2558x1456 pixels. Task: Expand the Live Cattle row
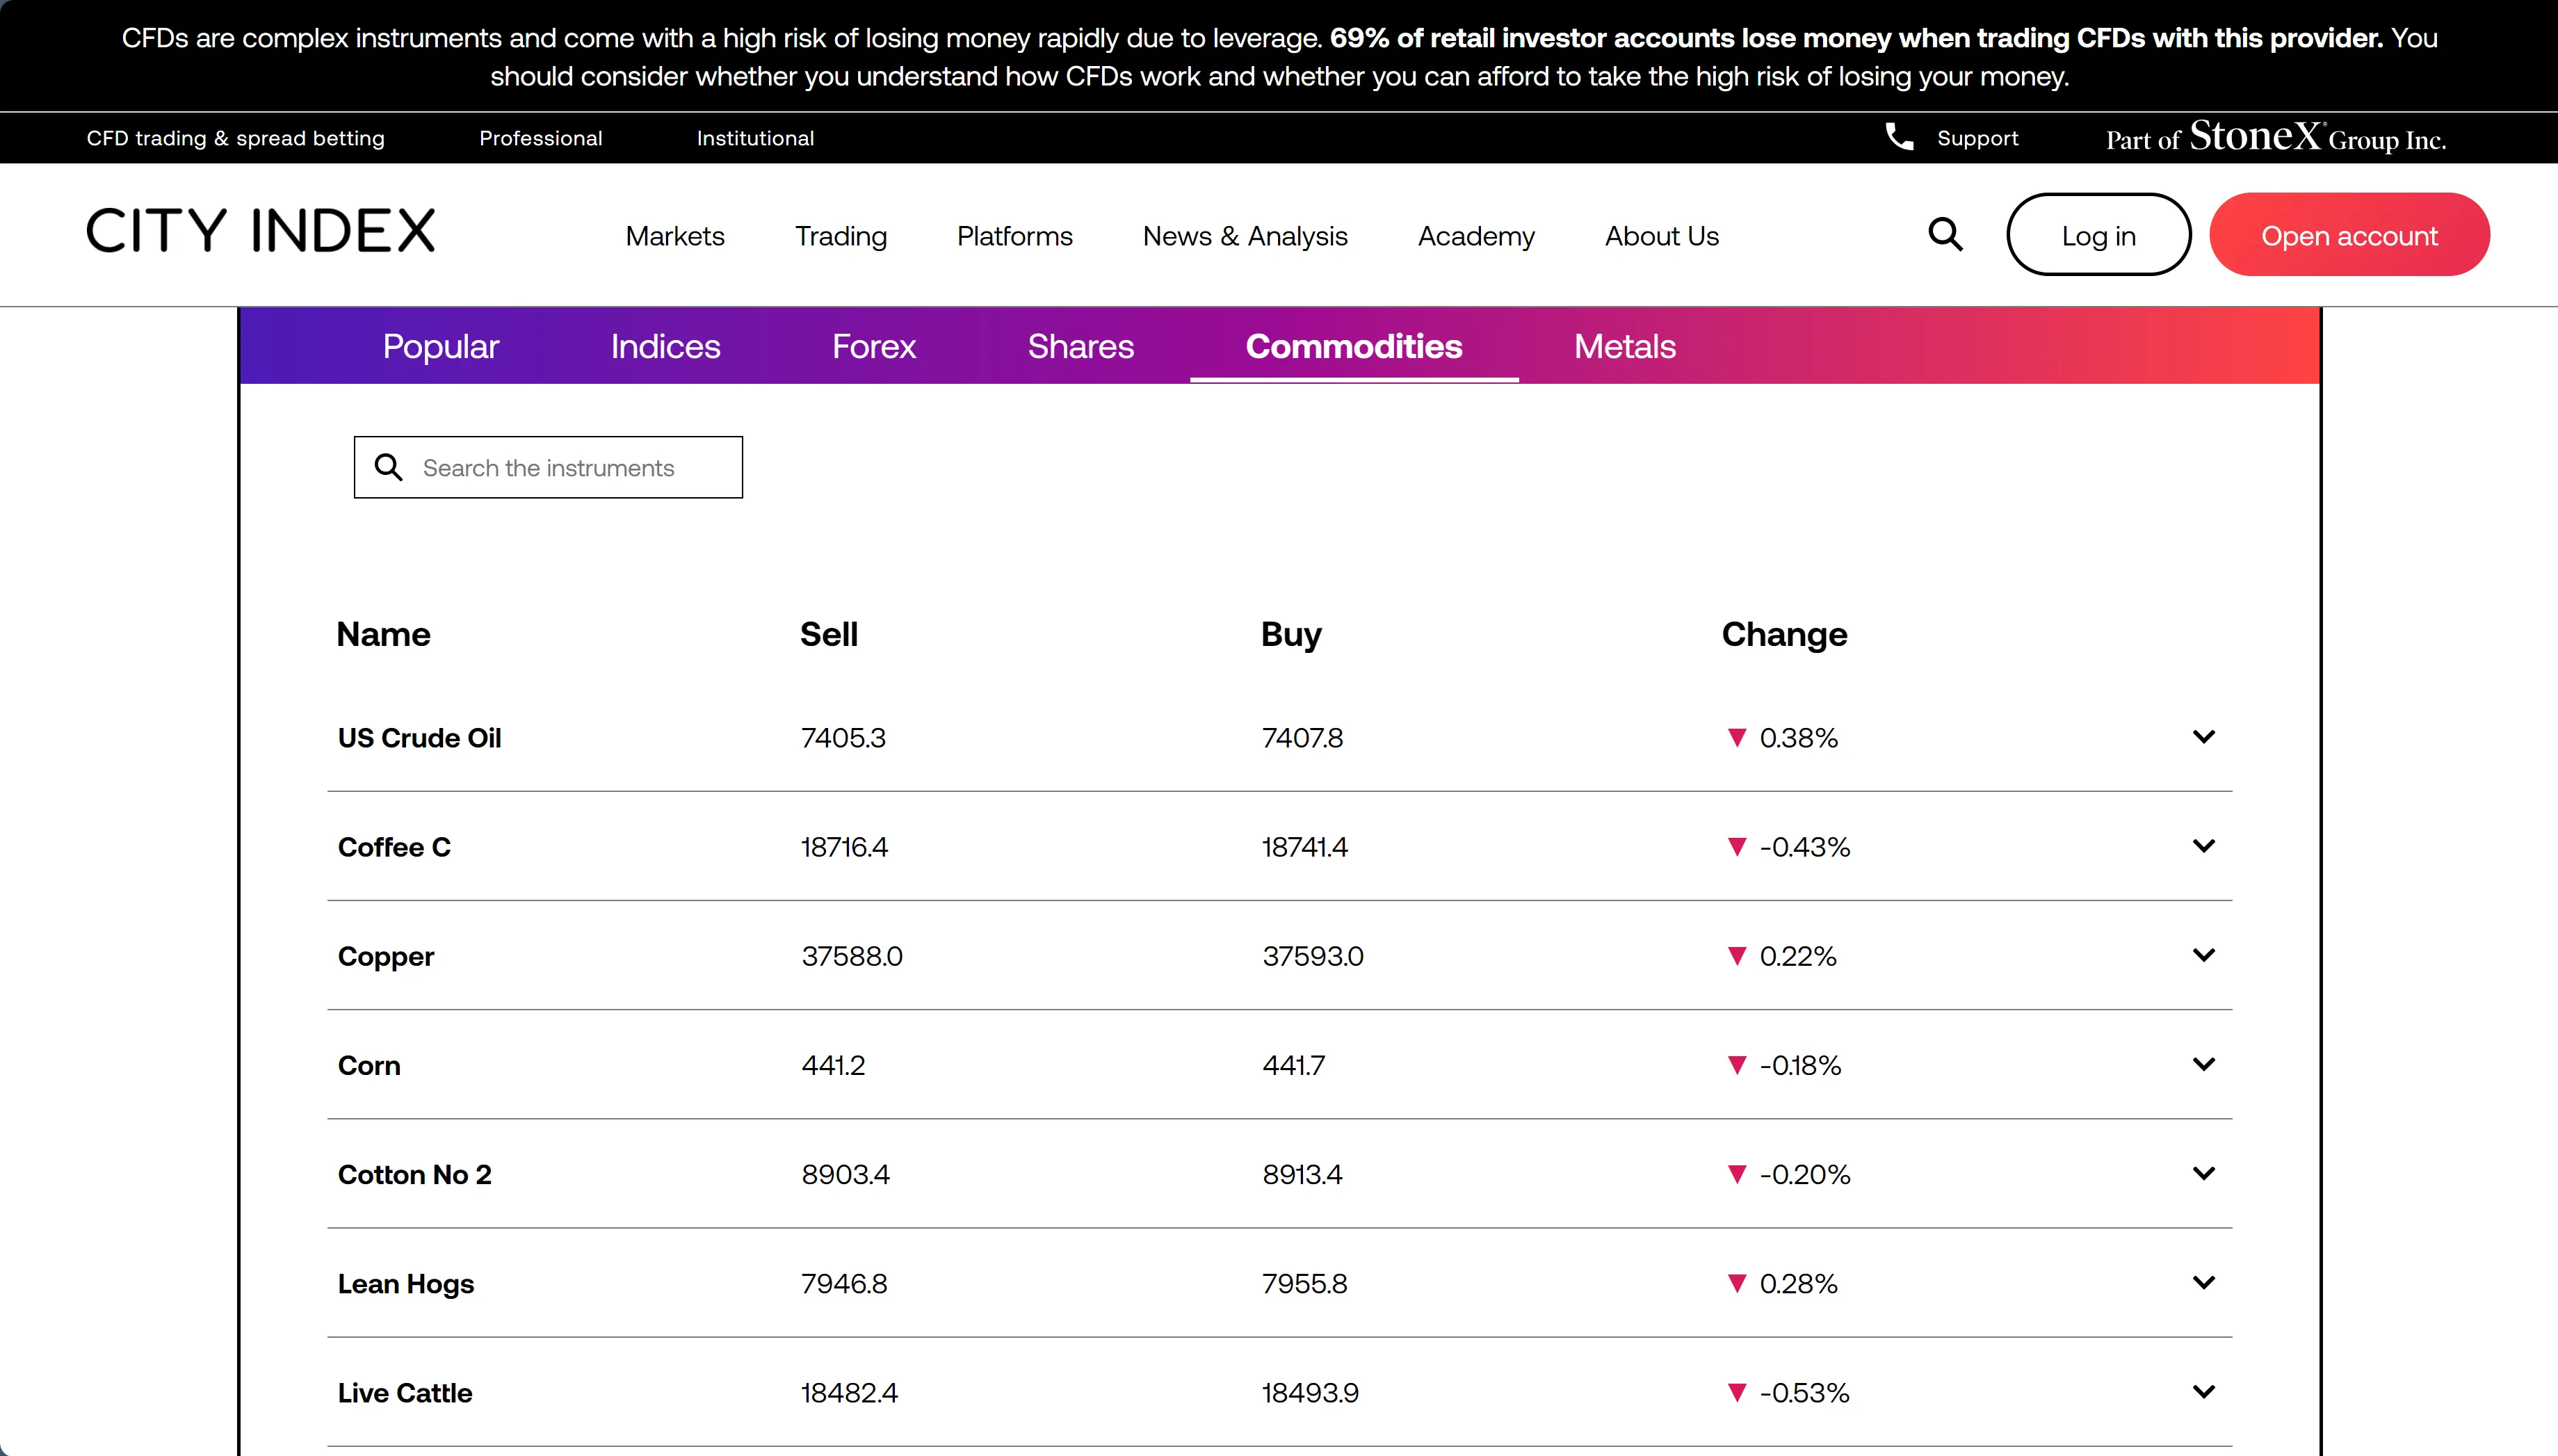tap(2204, 1391)
